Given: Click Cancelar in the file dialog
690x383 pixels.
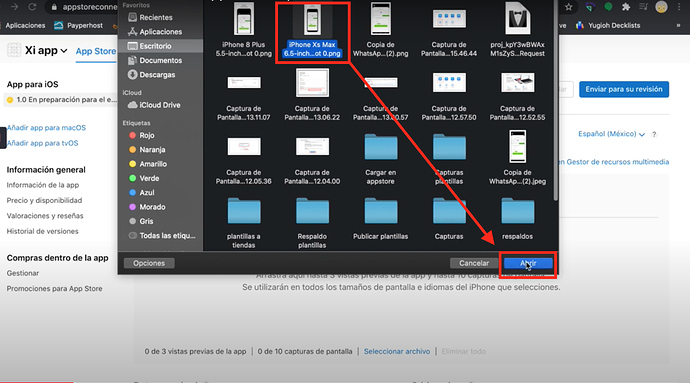Looking at the screenshot, I should tap(474, 263).
